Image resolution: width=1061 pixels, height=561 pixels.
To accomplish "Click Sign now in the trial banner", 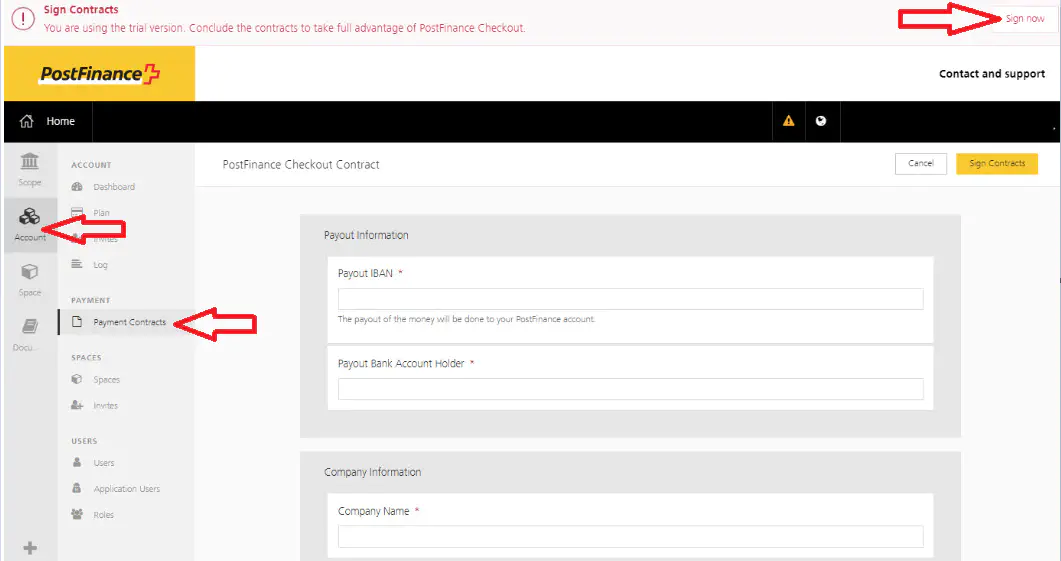I will point(1025,19).
